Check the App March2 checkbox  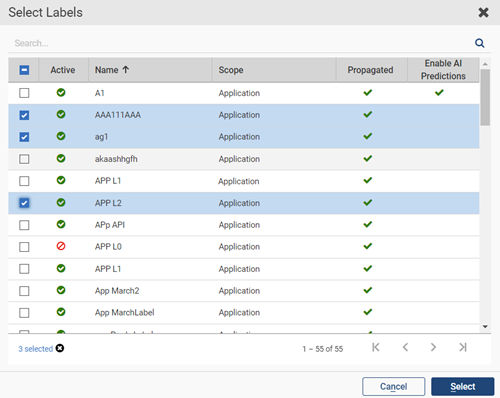pyautogui.click(x=24, y=291)
